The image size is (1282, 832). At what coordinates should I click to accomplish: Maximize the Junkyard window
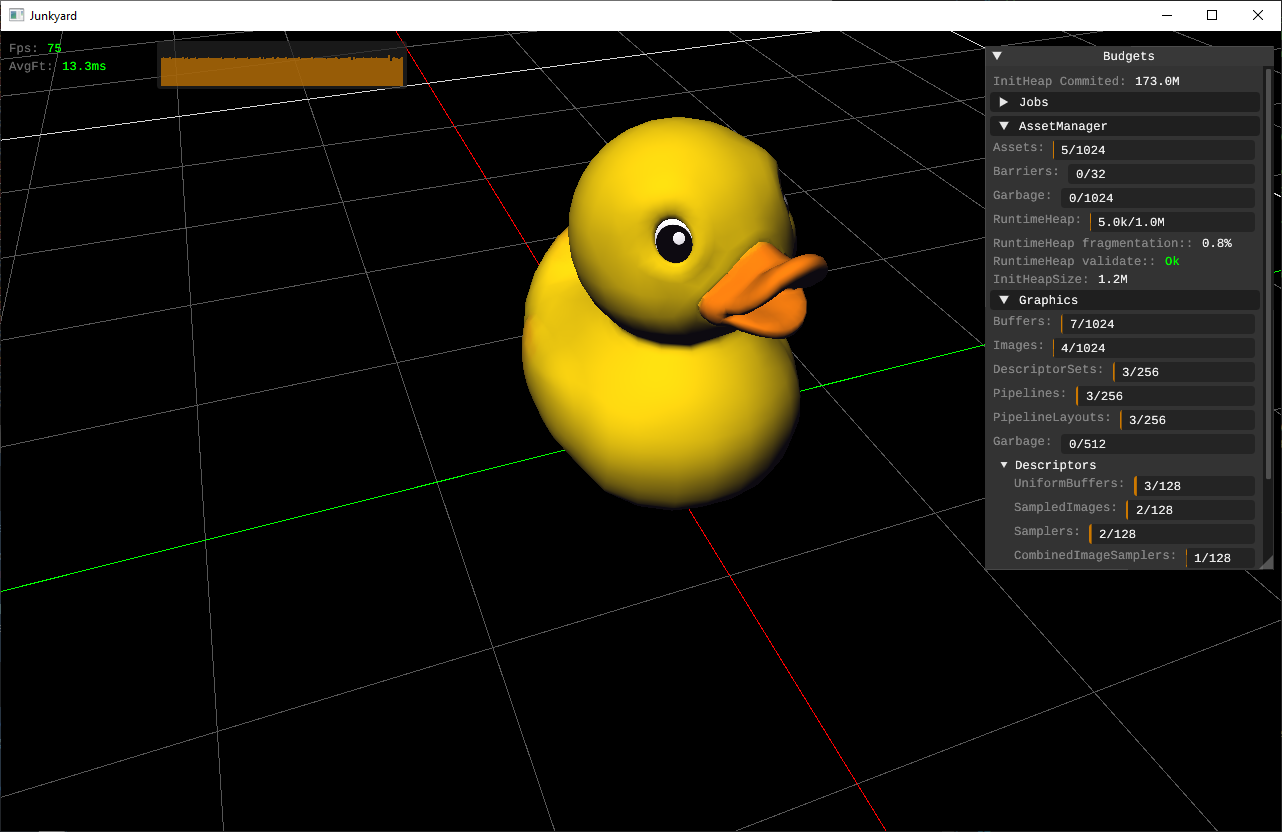(1212, 15)
